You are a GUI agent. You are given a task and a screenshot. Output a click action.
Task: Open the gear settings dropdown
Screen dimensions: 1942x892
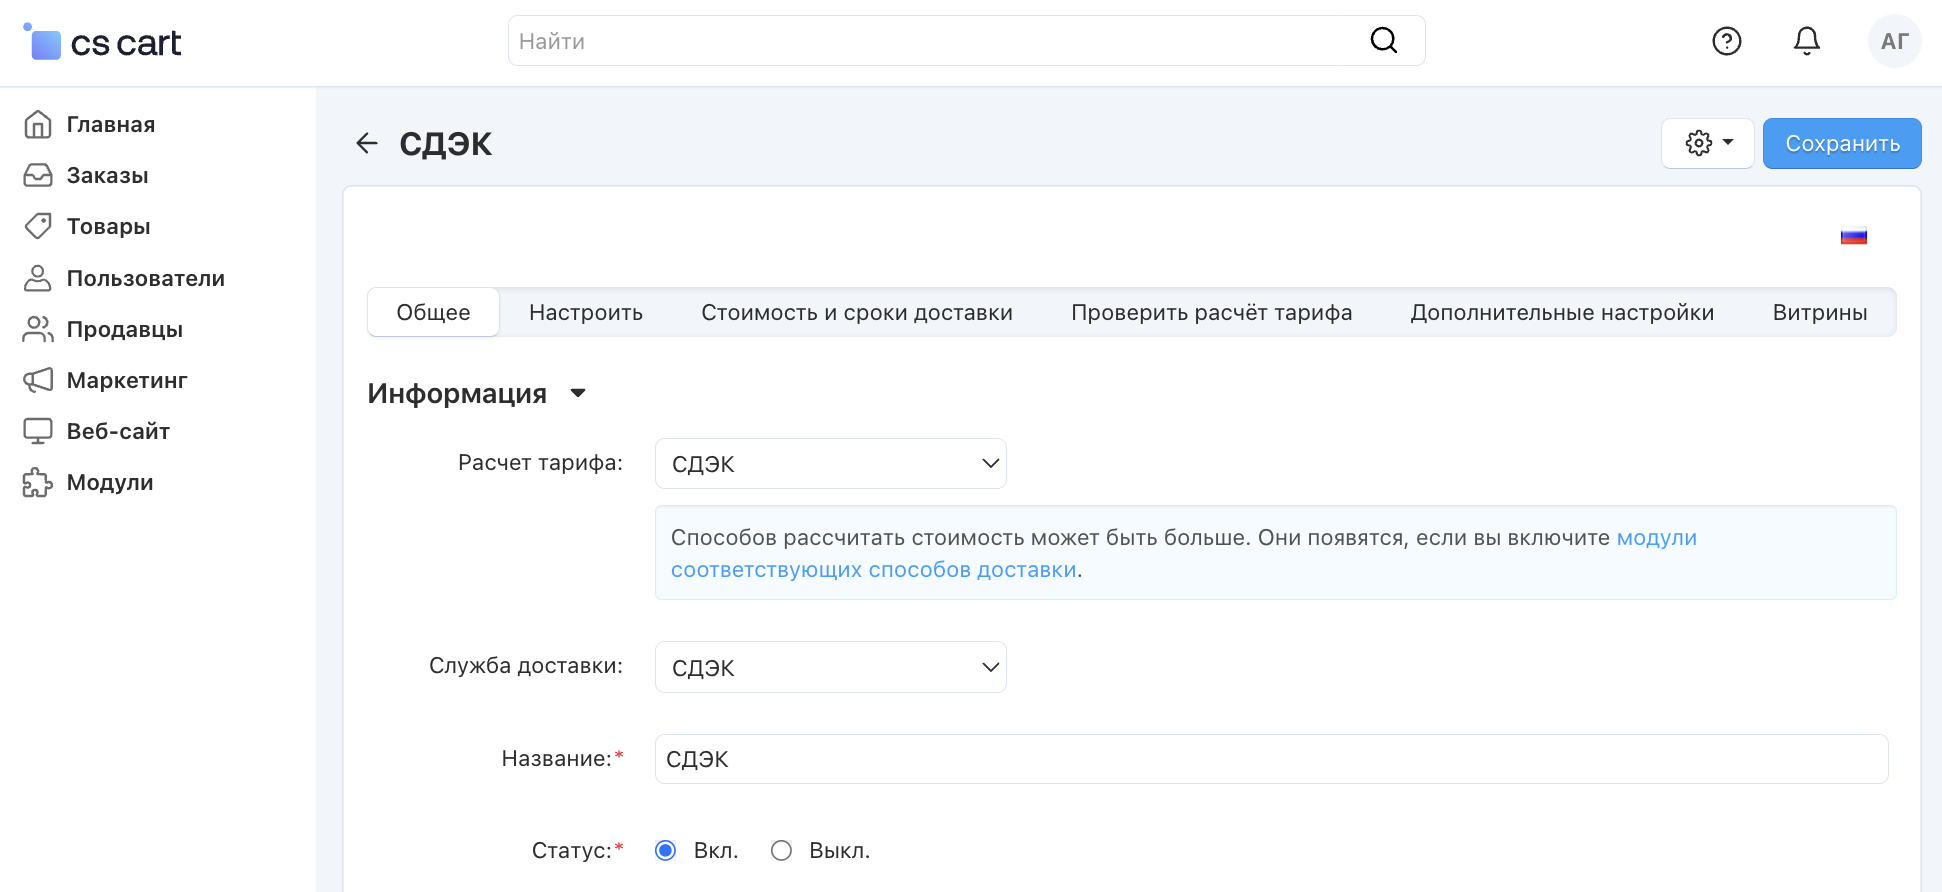pyautogui.click(x=1707, y=144)
